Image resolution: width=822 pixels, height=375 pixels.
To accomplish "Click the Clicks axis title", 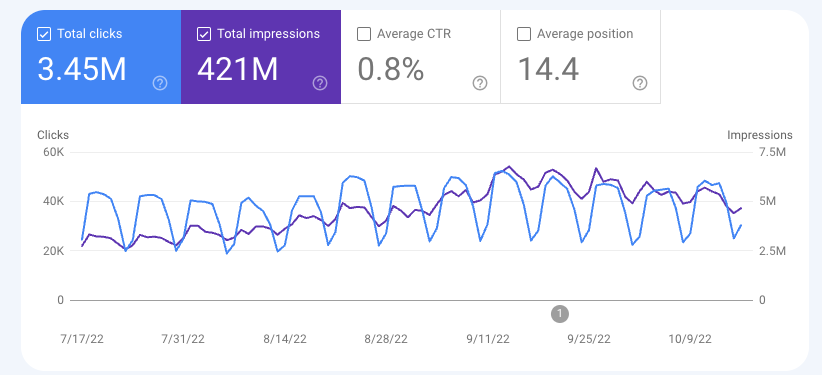I will tap(53, 135).
